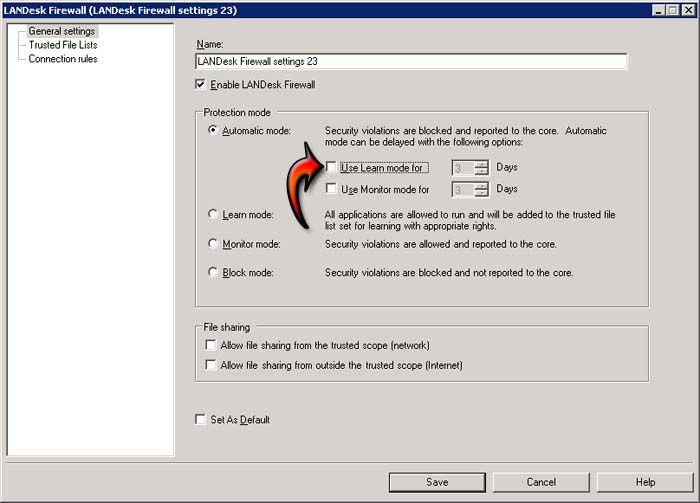Click the 'Days' label beside Monitor mode spinner
700x503 pixels.
tap(507, 189)
